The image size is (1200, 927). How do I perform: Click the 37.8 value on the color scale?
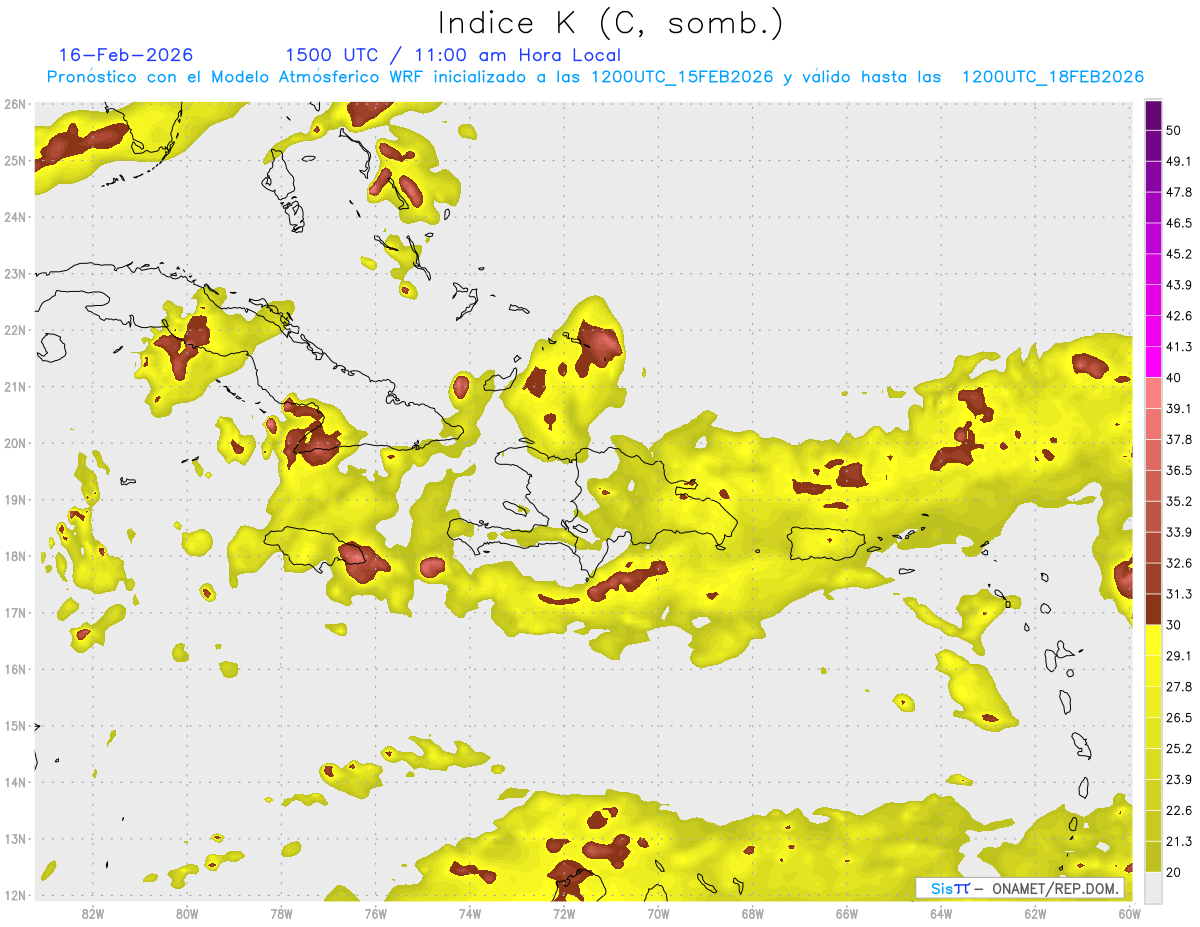click(x=1178, y=440)
